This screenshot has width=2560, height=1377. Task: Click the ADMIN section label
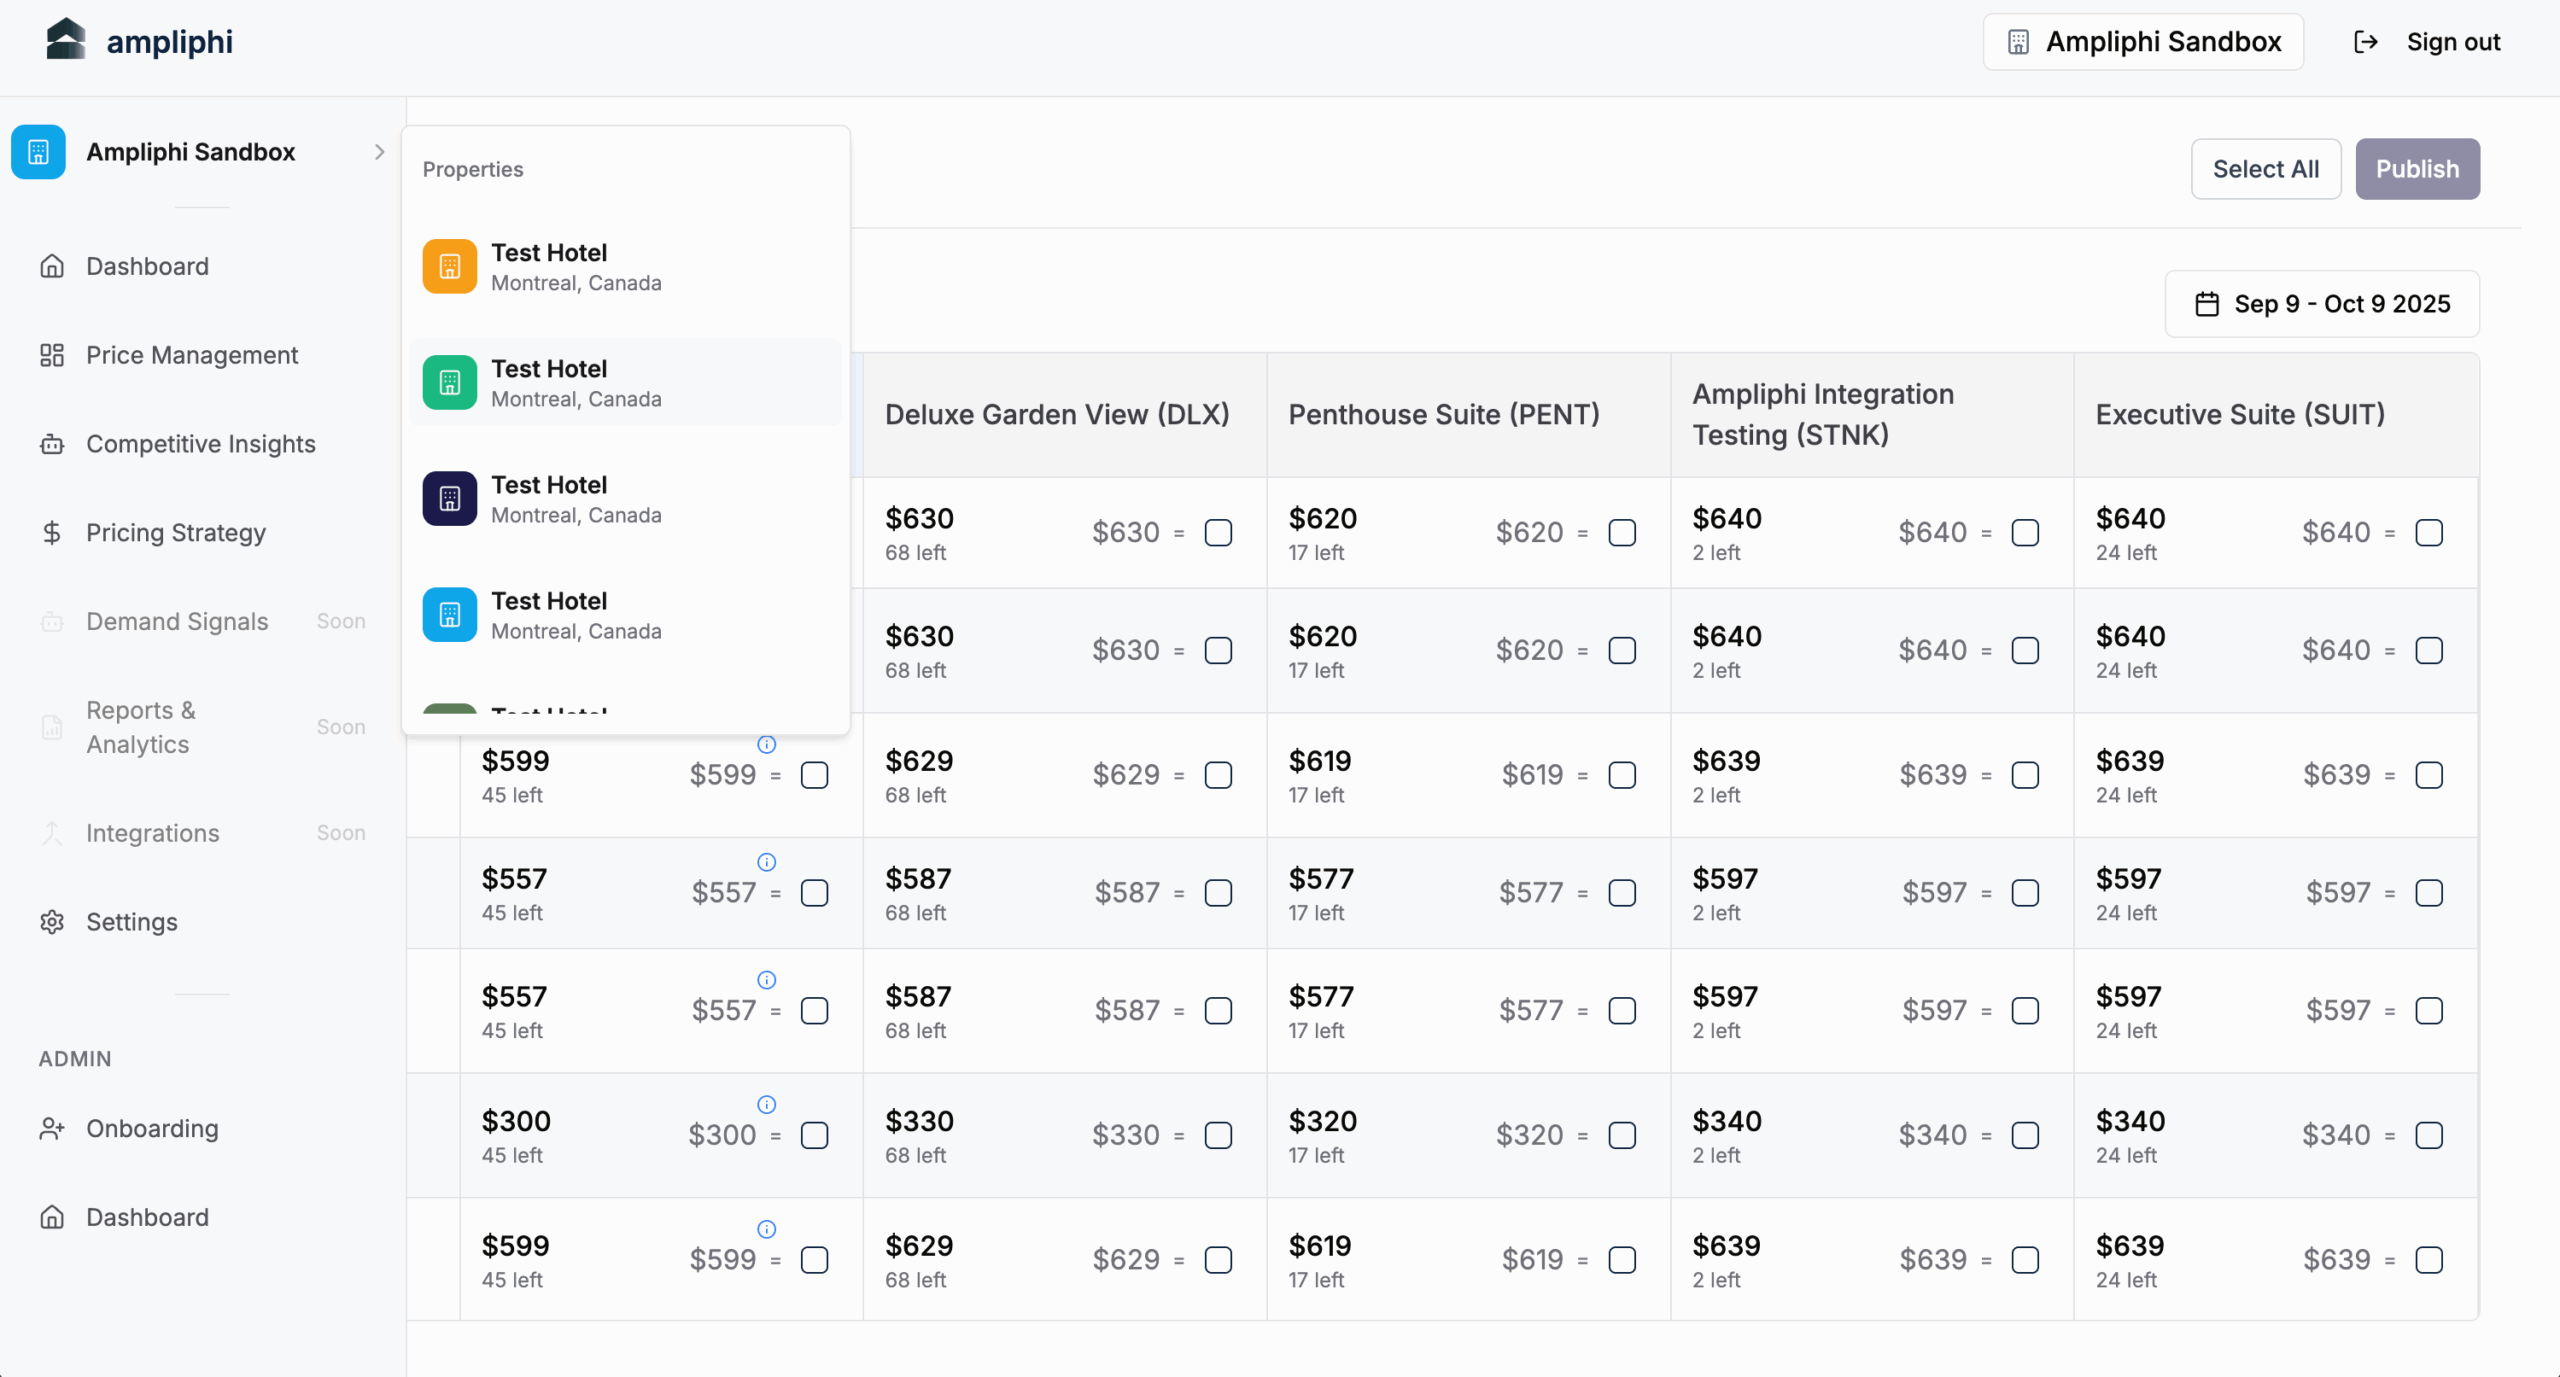(75, 1059)
